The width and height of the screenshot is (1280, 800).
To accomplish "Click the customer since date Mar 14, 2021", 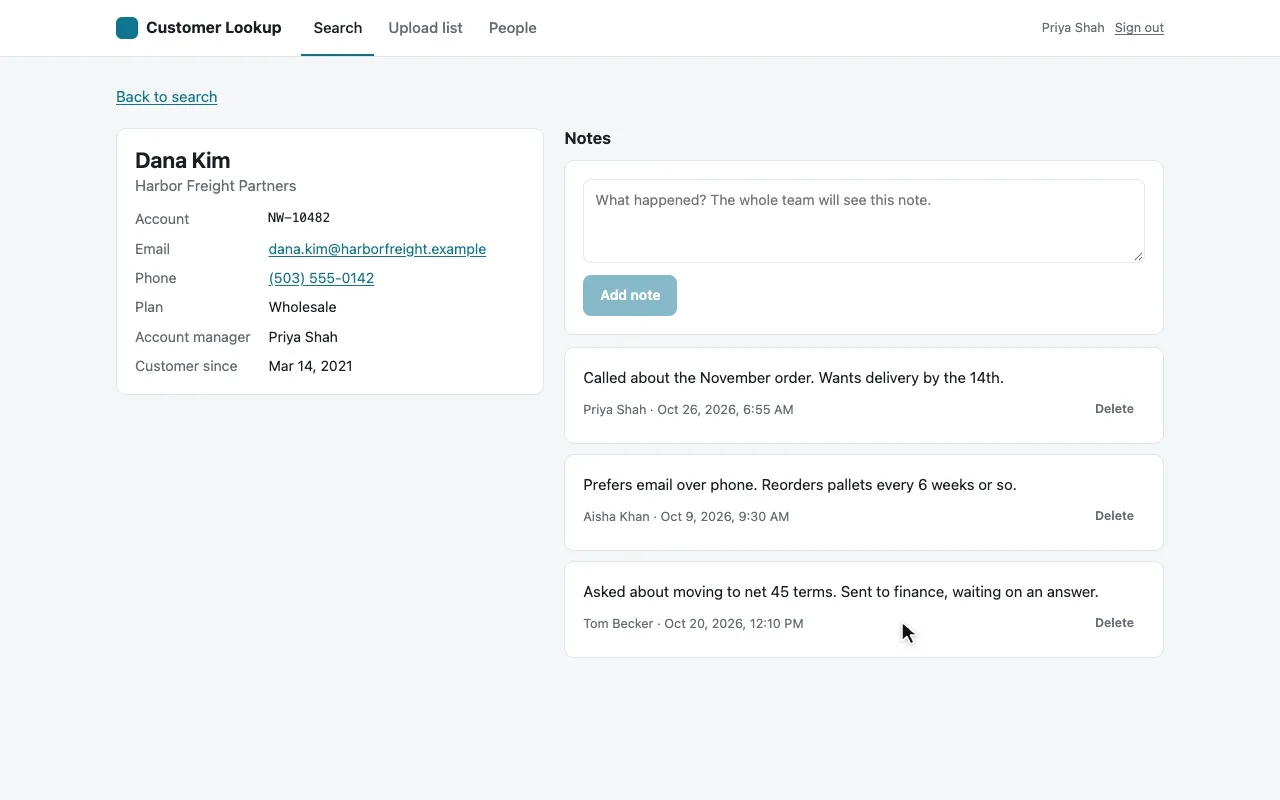I will (310, 366).
